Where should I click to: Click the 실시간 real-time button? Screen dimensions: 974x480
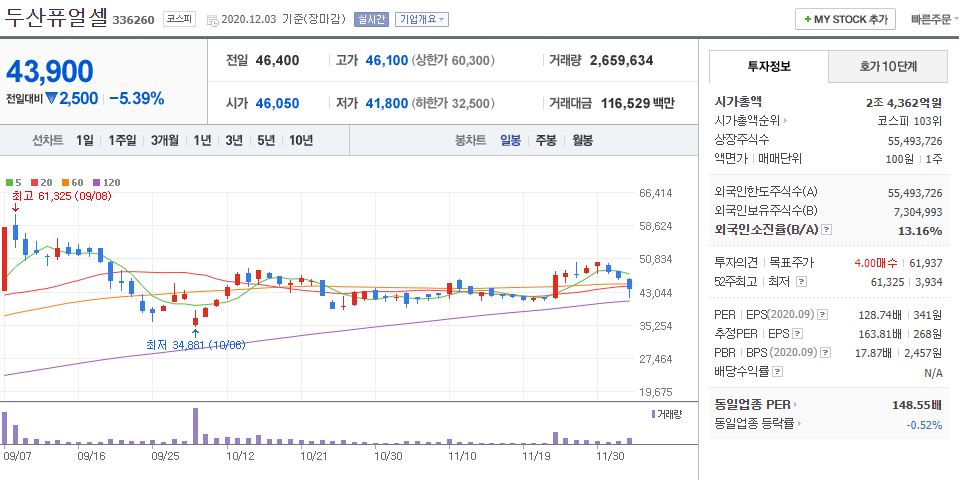pyautogui.click(x=371, y=19)
